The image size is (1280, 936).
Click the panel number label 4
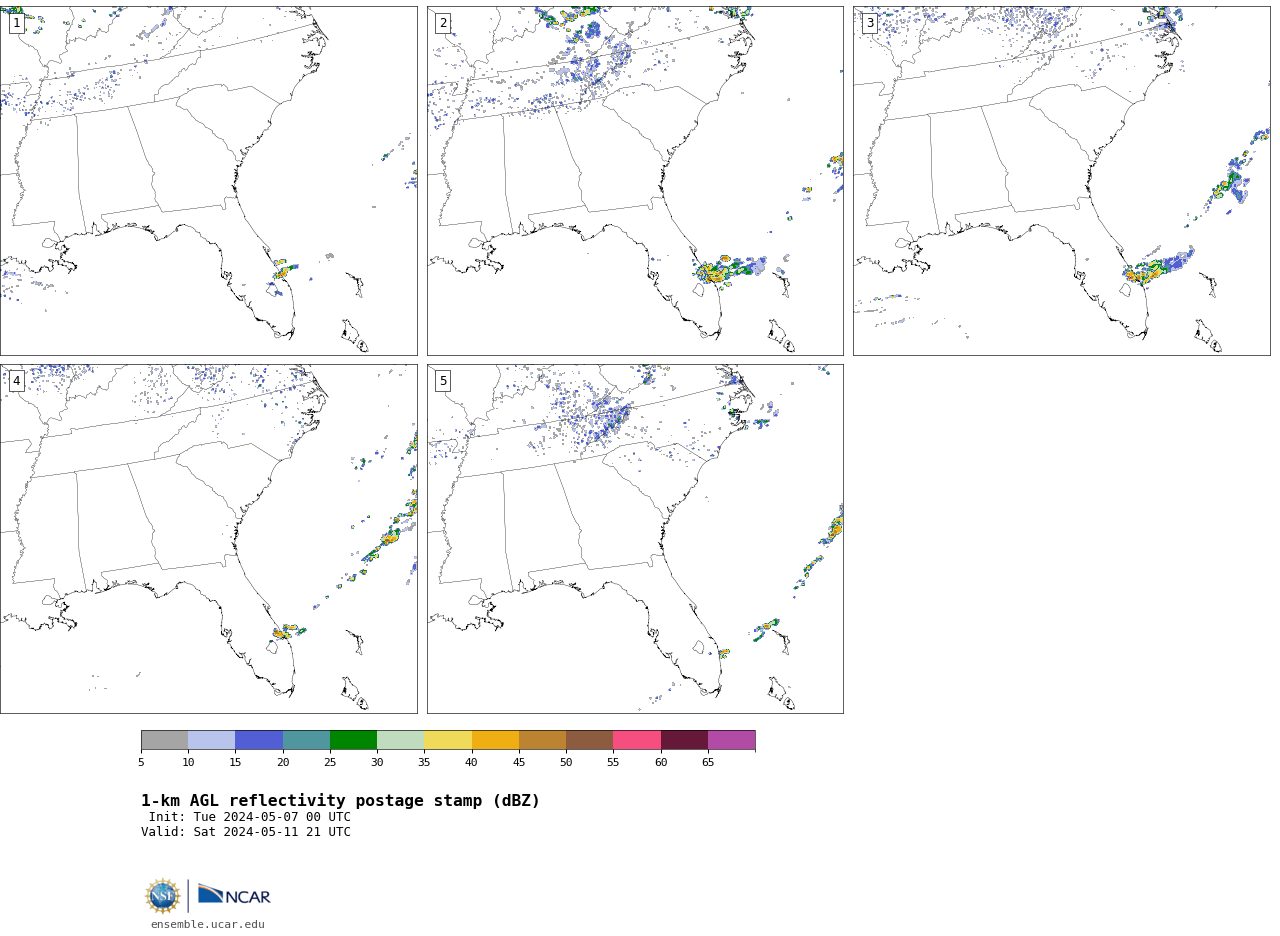click(16, 381)
